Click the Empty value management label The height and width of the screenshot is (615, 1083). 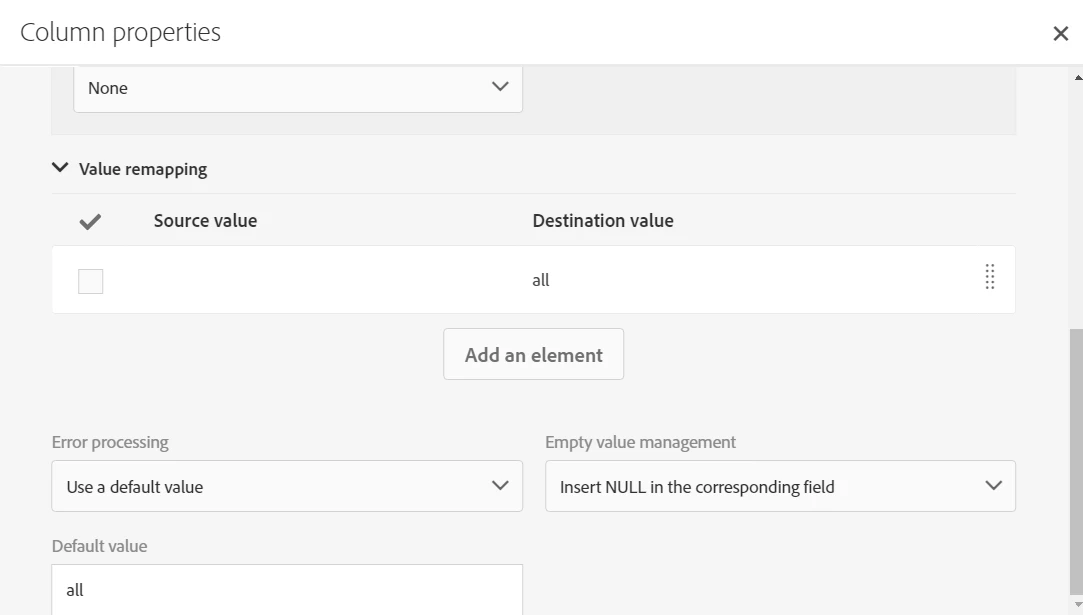[x=640, y=442]
